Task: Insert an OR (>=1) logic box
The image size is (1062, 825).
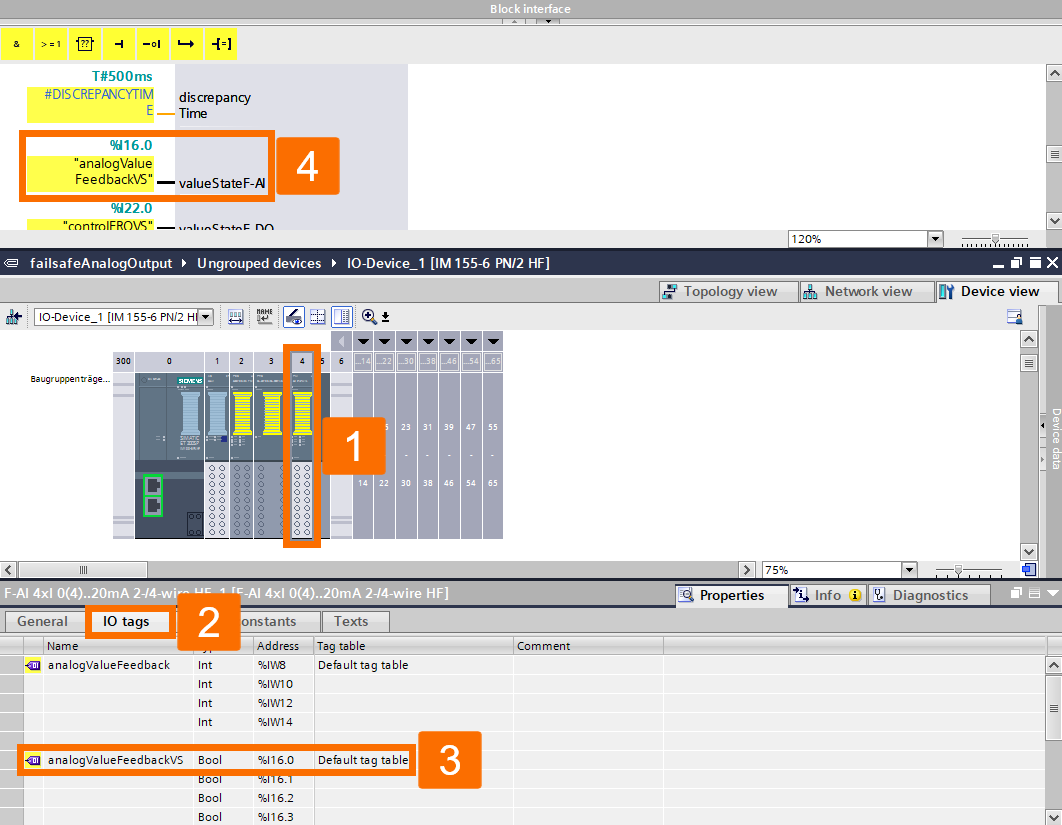Action: click(50, 44)
